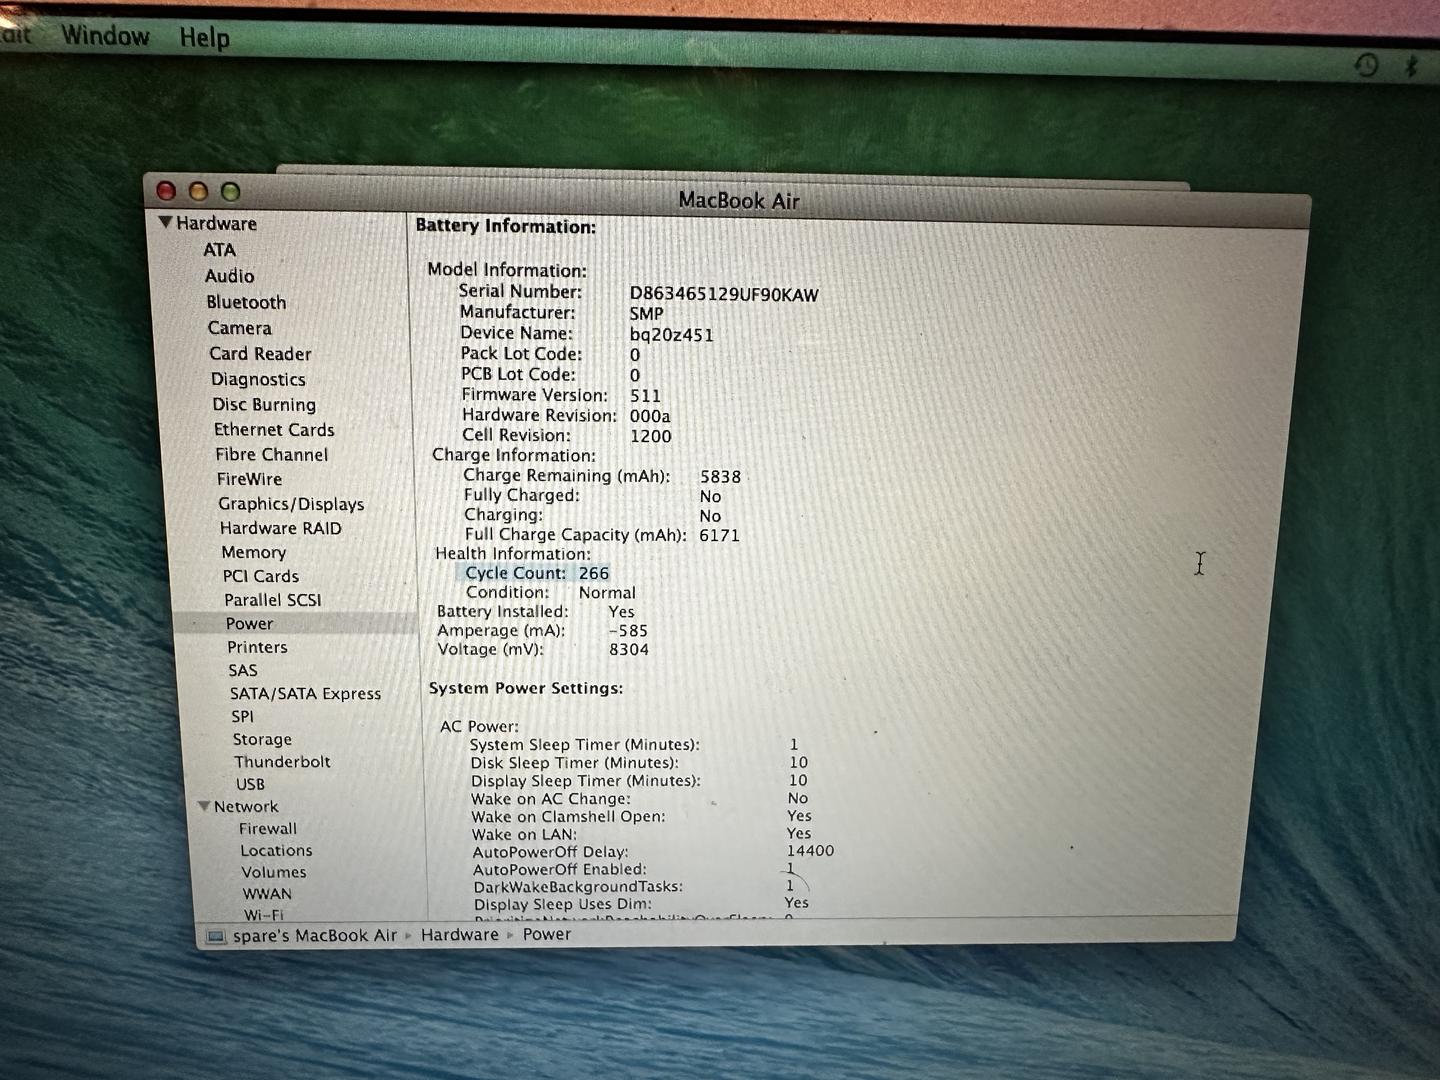This screenshot has height=1080, width=1440.
Task: Open Graphics/Displays info
Action: (x=291, y=504)
